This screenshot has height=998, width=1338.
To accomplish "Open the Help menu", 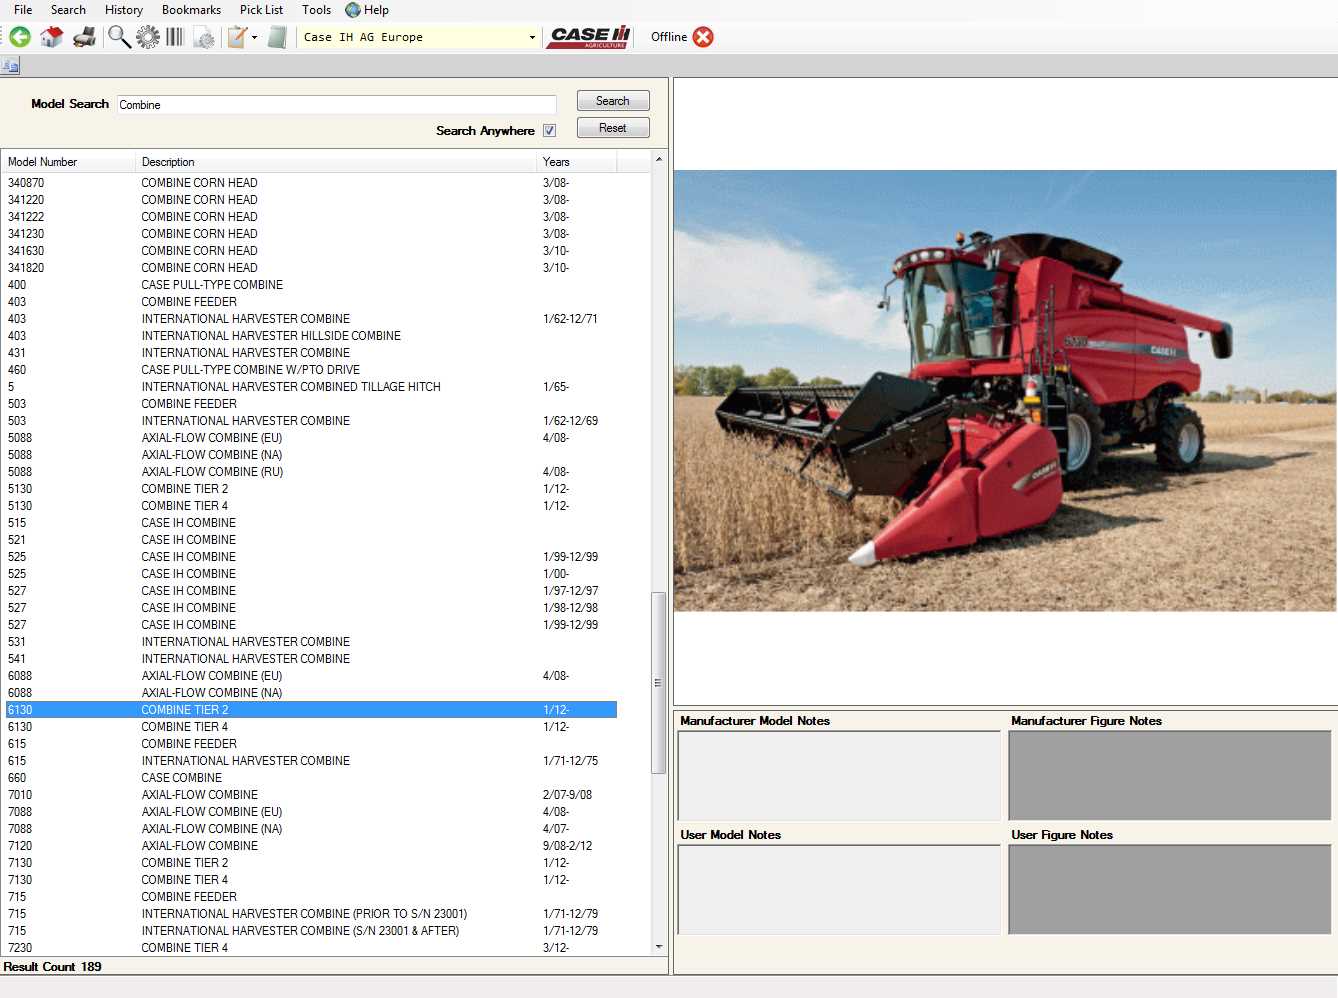I will 376,10.
